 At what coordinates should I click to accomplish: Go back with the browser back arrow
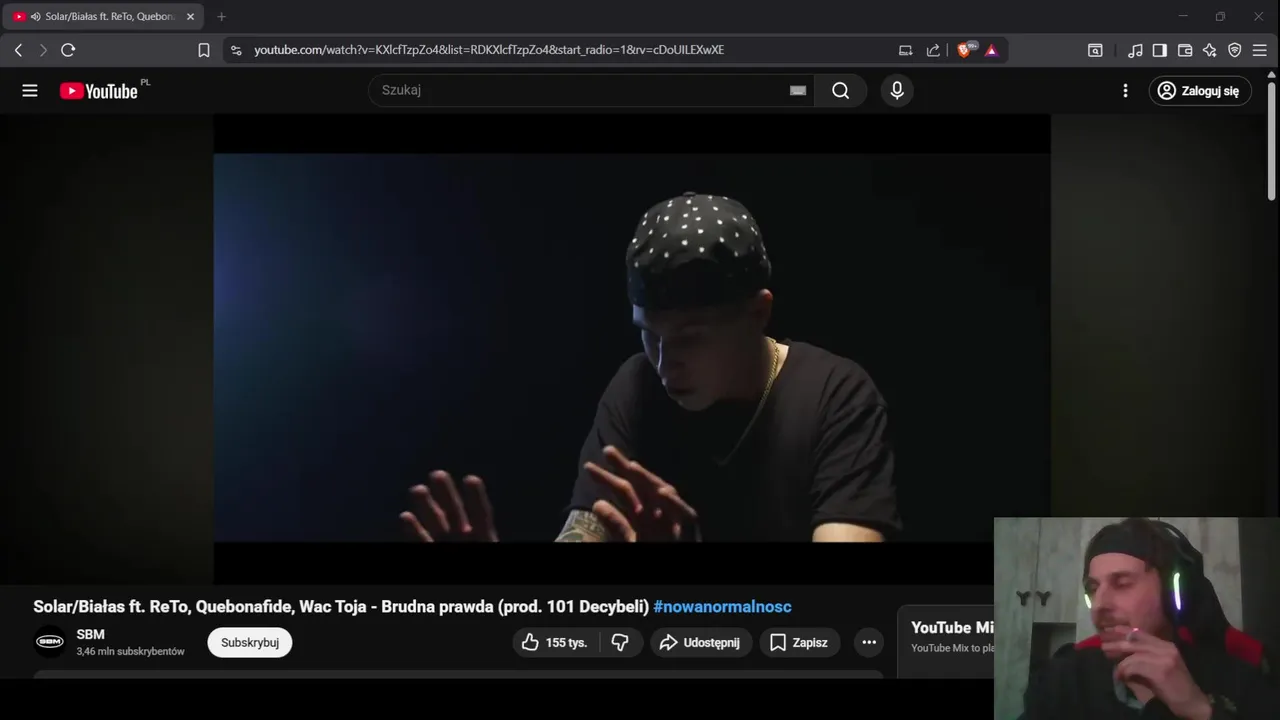coord(18,50)
